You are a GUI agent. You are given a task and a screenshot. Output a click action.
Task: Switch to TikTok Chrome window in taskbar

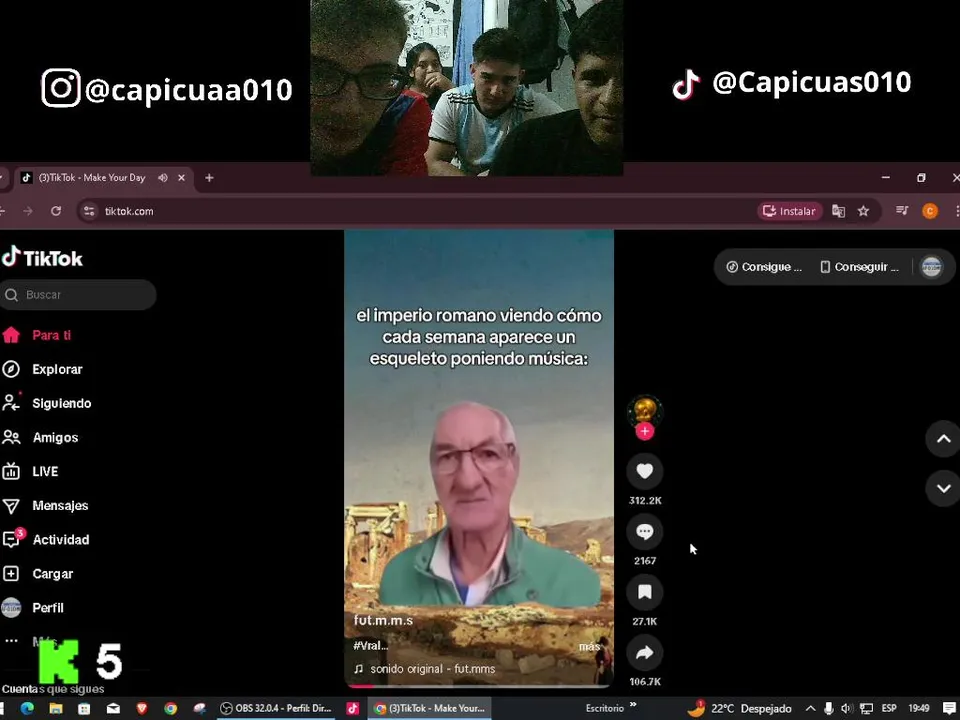click(429, 708)
